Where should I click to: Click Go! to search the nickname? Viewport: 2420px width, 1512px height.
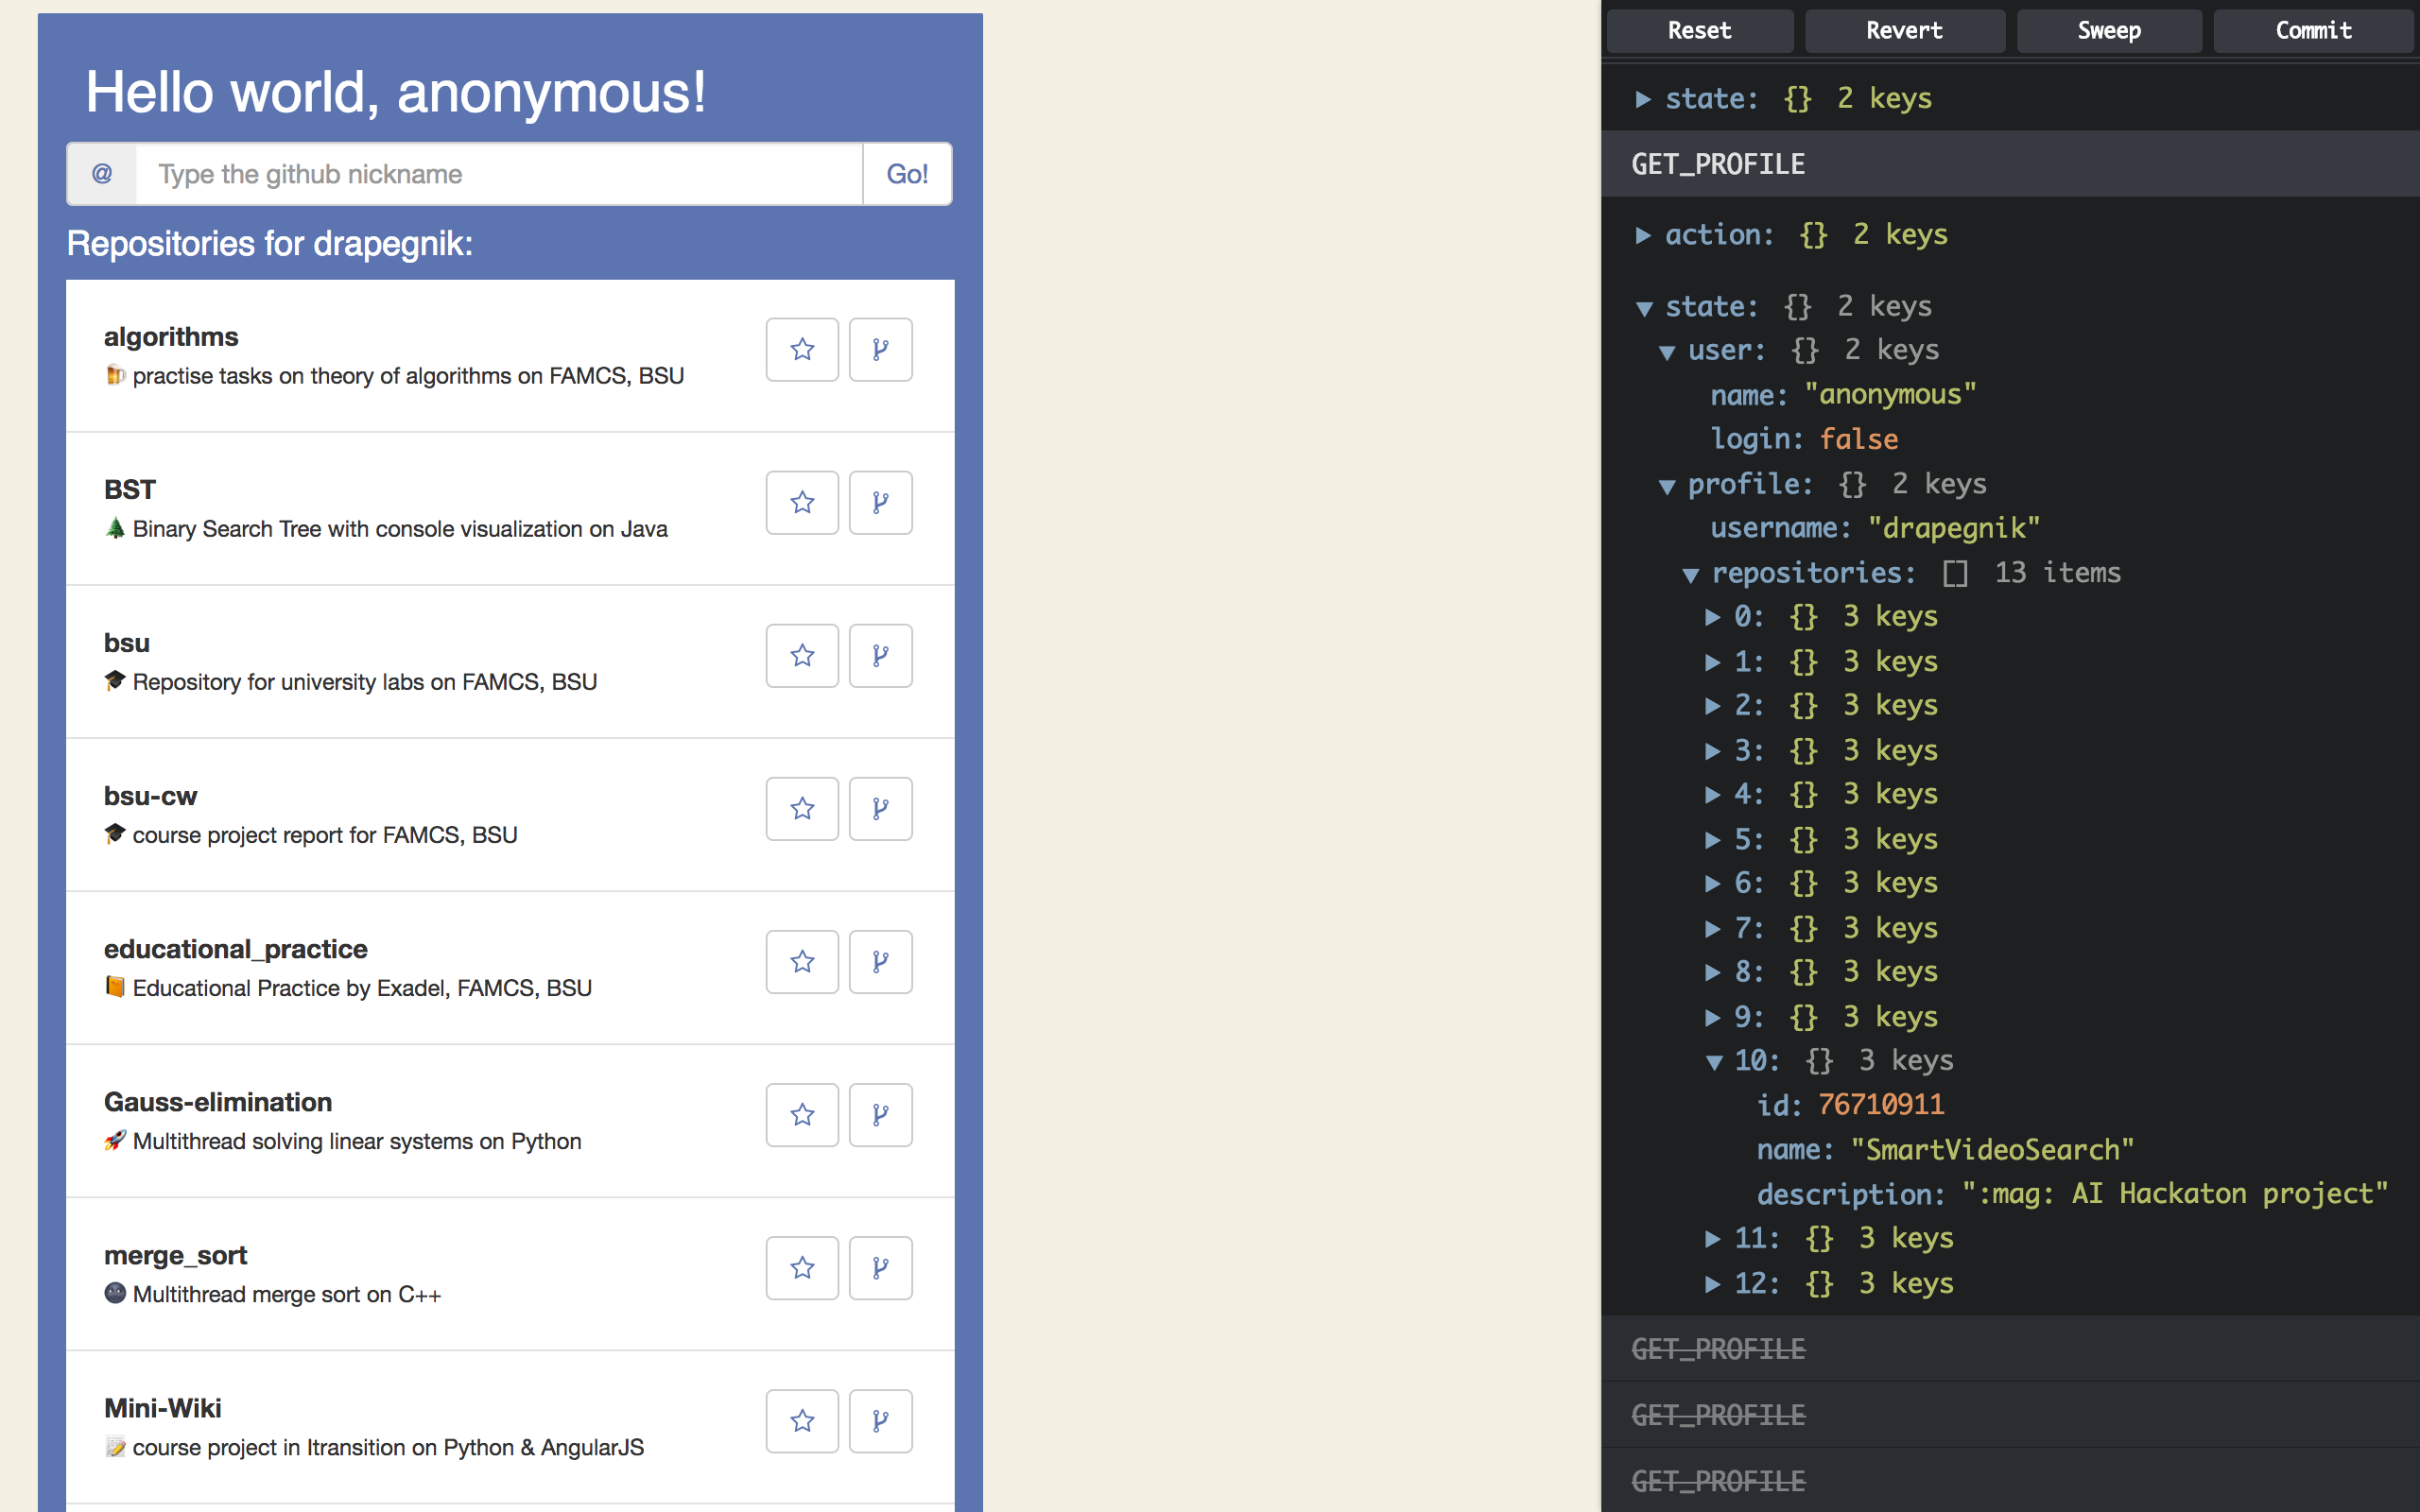click(906, 174)
